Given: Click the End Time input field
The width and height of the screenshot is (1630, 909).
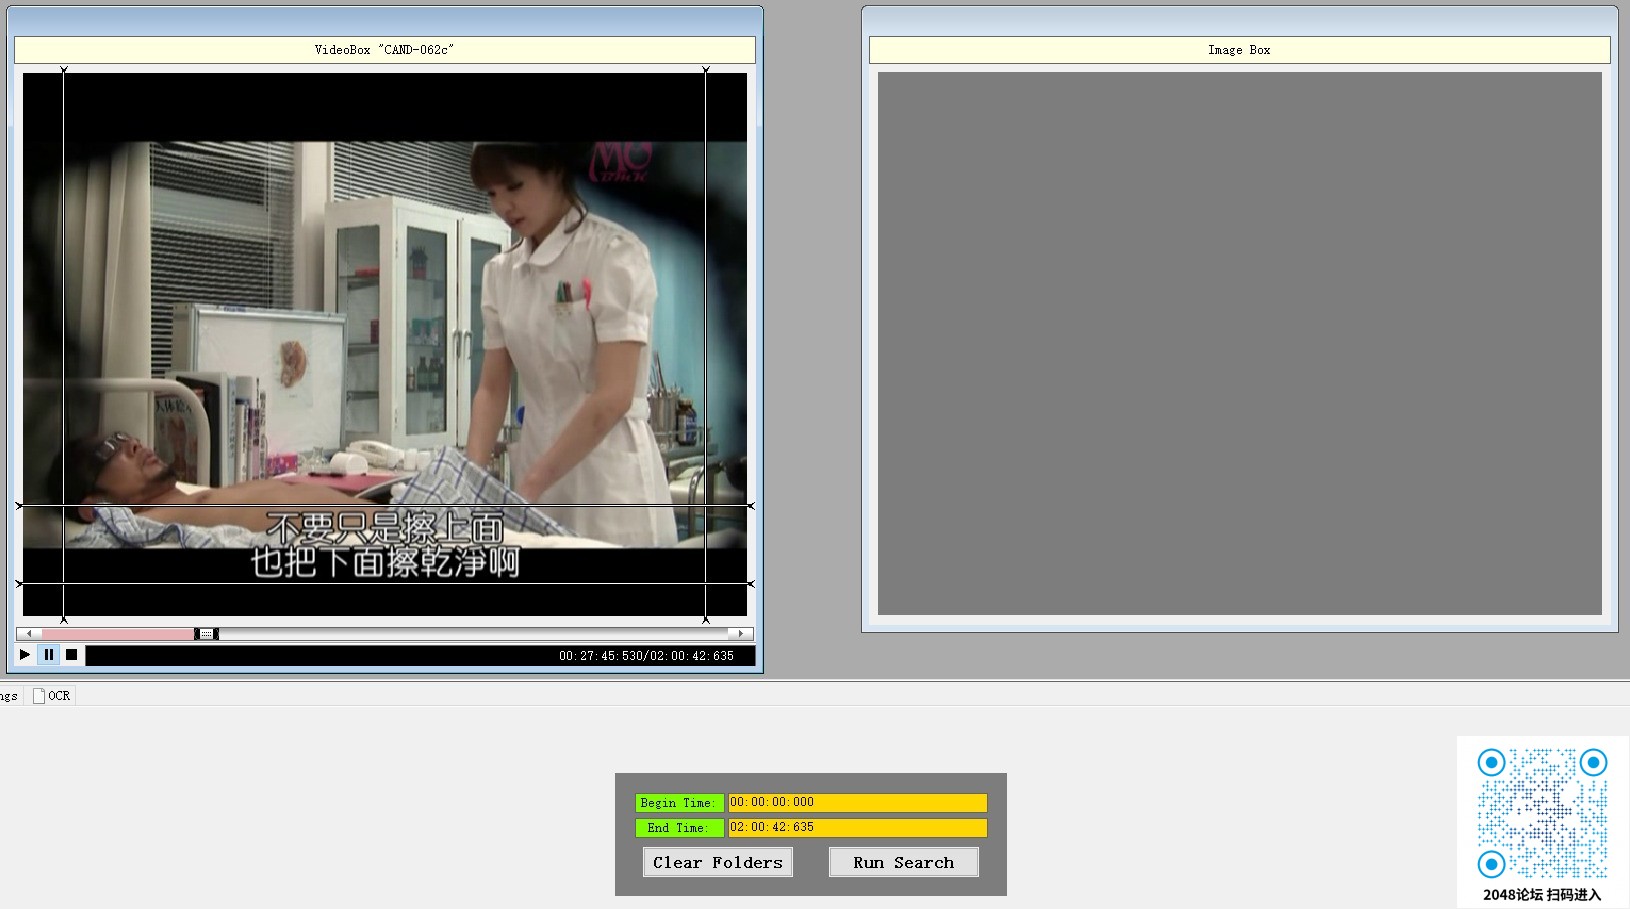Looking at the screenshot, I should click(857, 827).
